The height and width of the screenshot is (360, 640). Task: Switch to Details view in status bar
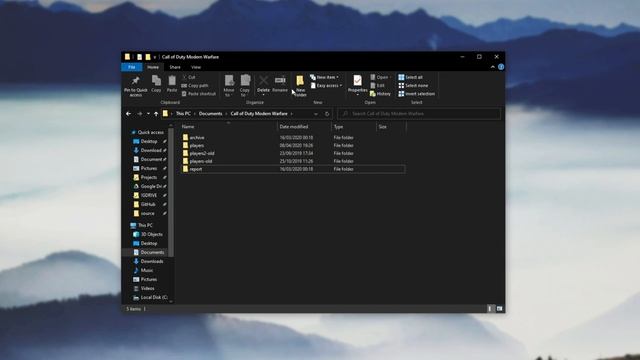click(x=490, y=309)
